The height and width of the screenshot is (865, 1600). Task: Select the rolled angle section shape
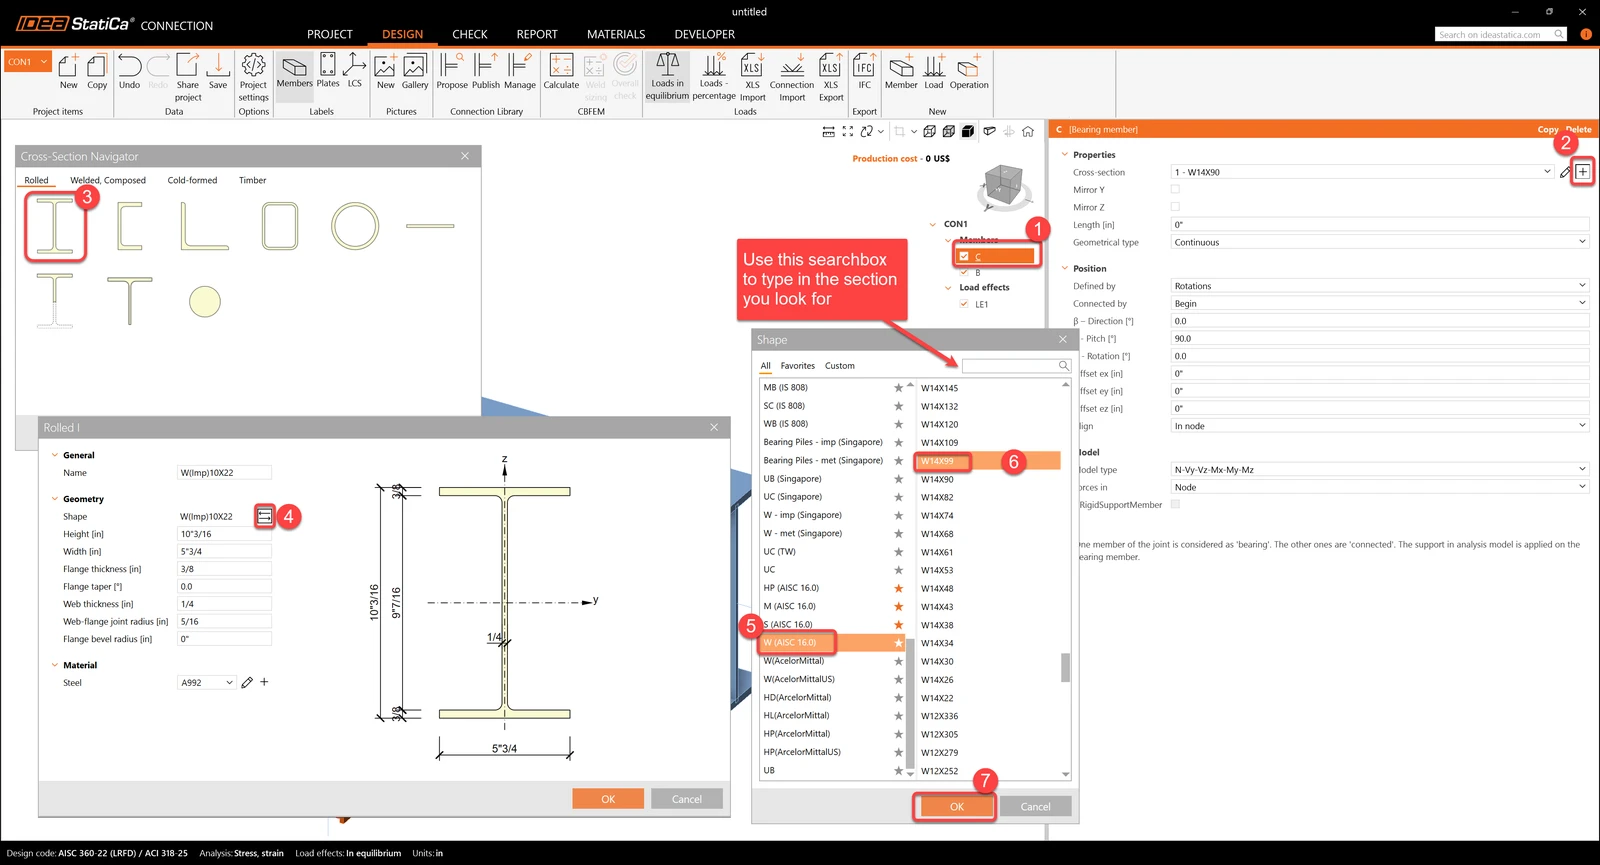pyautogui.click(x=204, y=226)
